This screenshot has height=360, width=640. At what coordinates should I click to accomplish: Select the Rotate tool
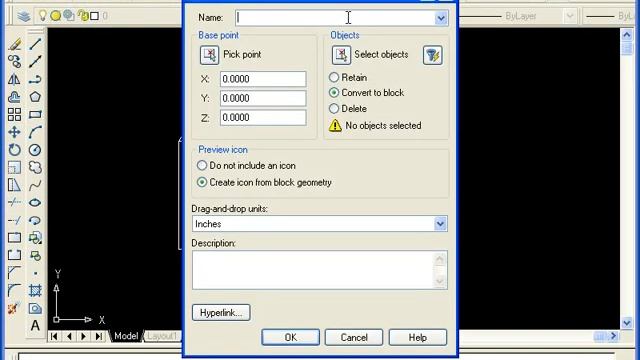[x=14, y=150]
